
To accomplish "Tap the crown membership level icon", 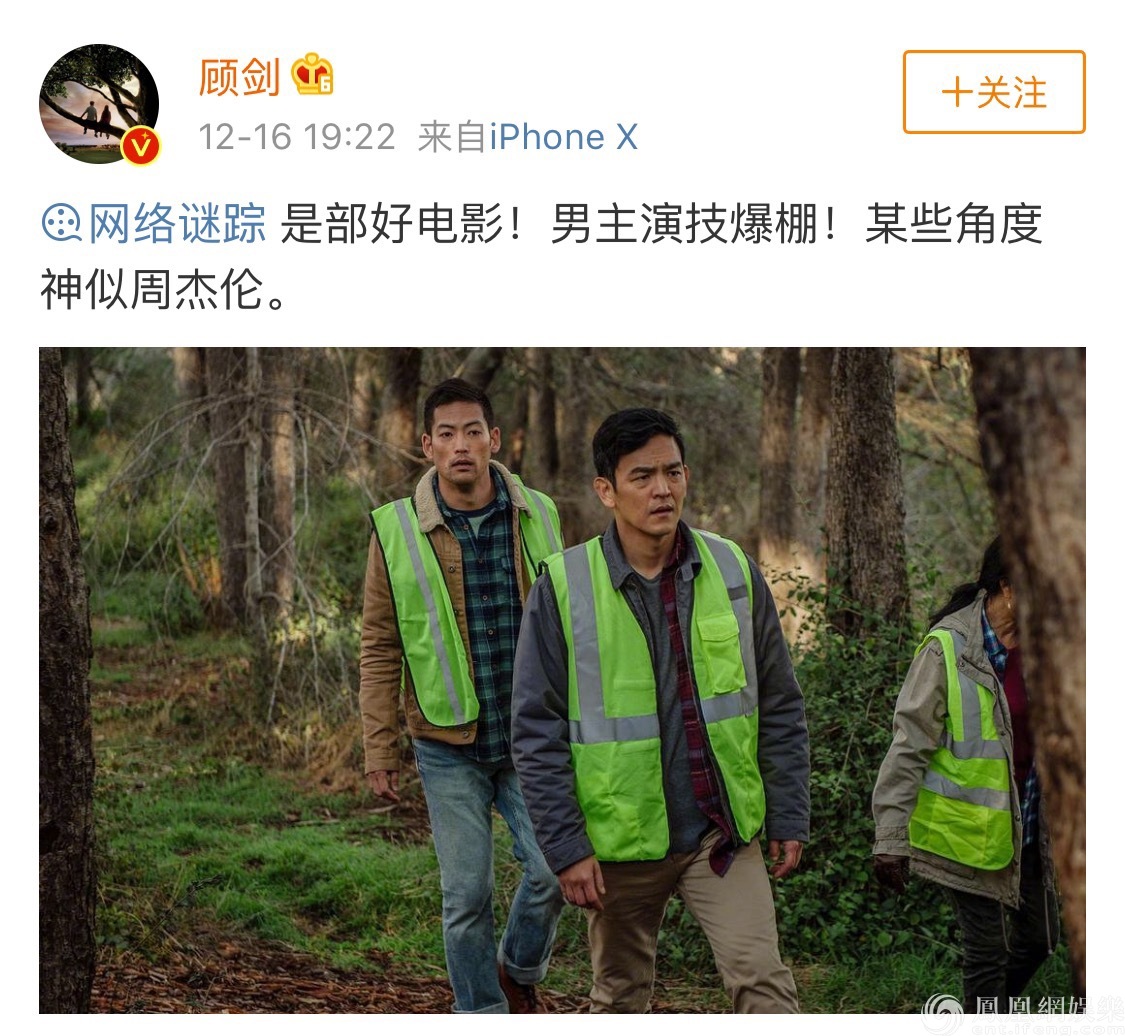I will 312,74.
